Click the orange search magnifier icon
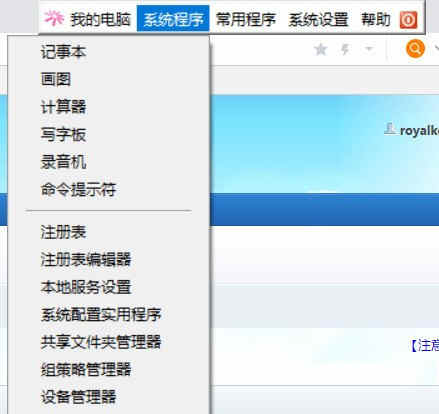Image resolution: width=439 pixels, height=414 pixels. pos(415,49)
